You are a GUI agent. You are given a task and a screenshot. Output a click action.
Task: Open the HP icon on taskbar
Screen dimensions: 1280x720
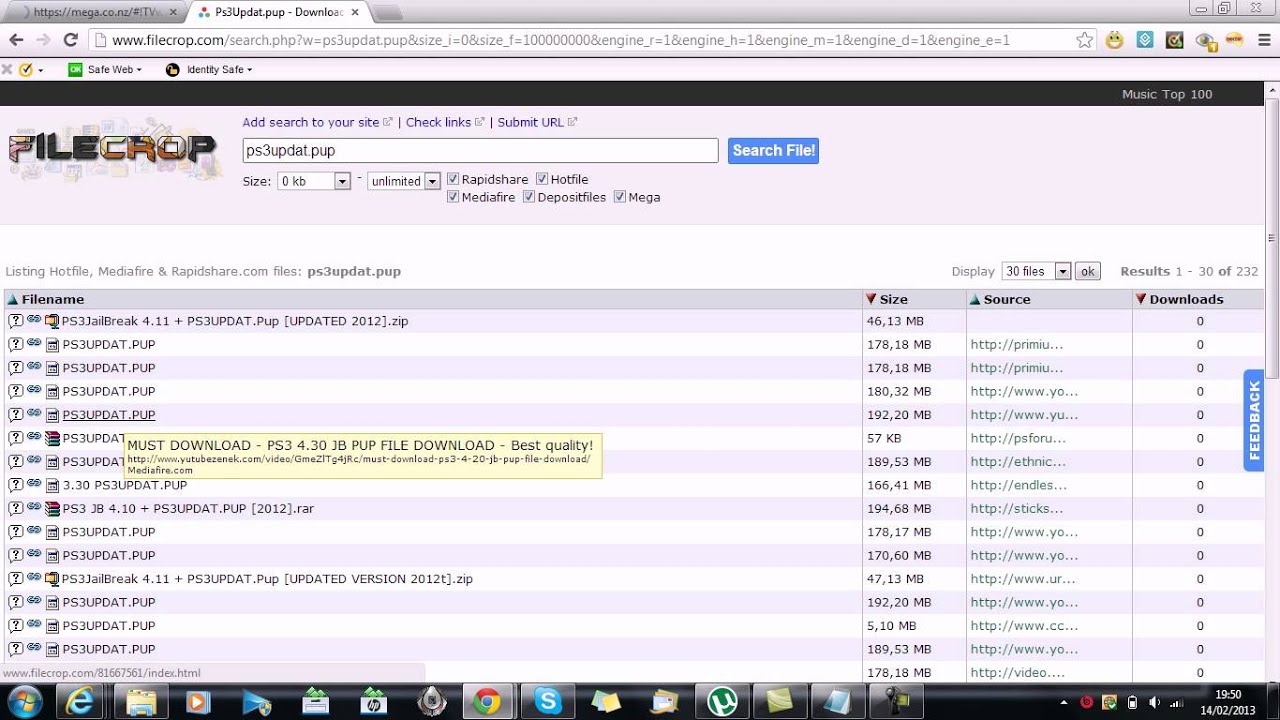click(374, 701)
